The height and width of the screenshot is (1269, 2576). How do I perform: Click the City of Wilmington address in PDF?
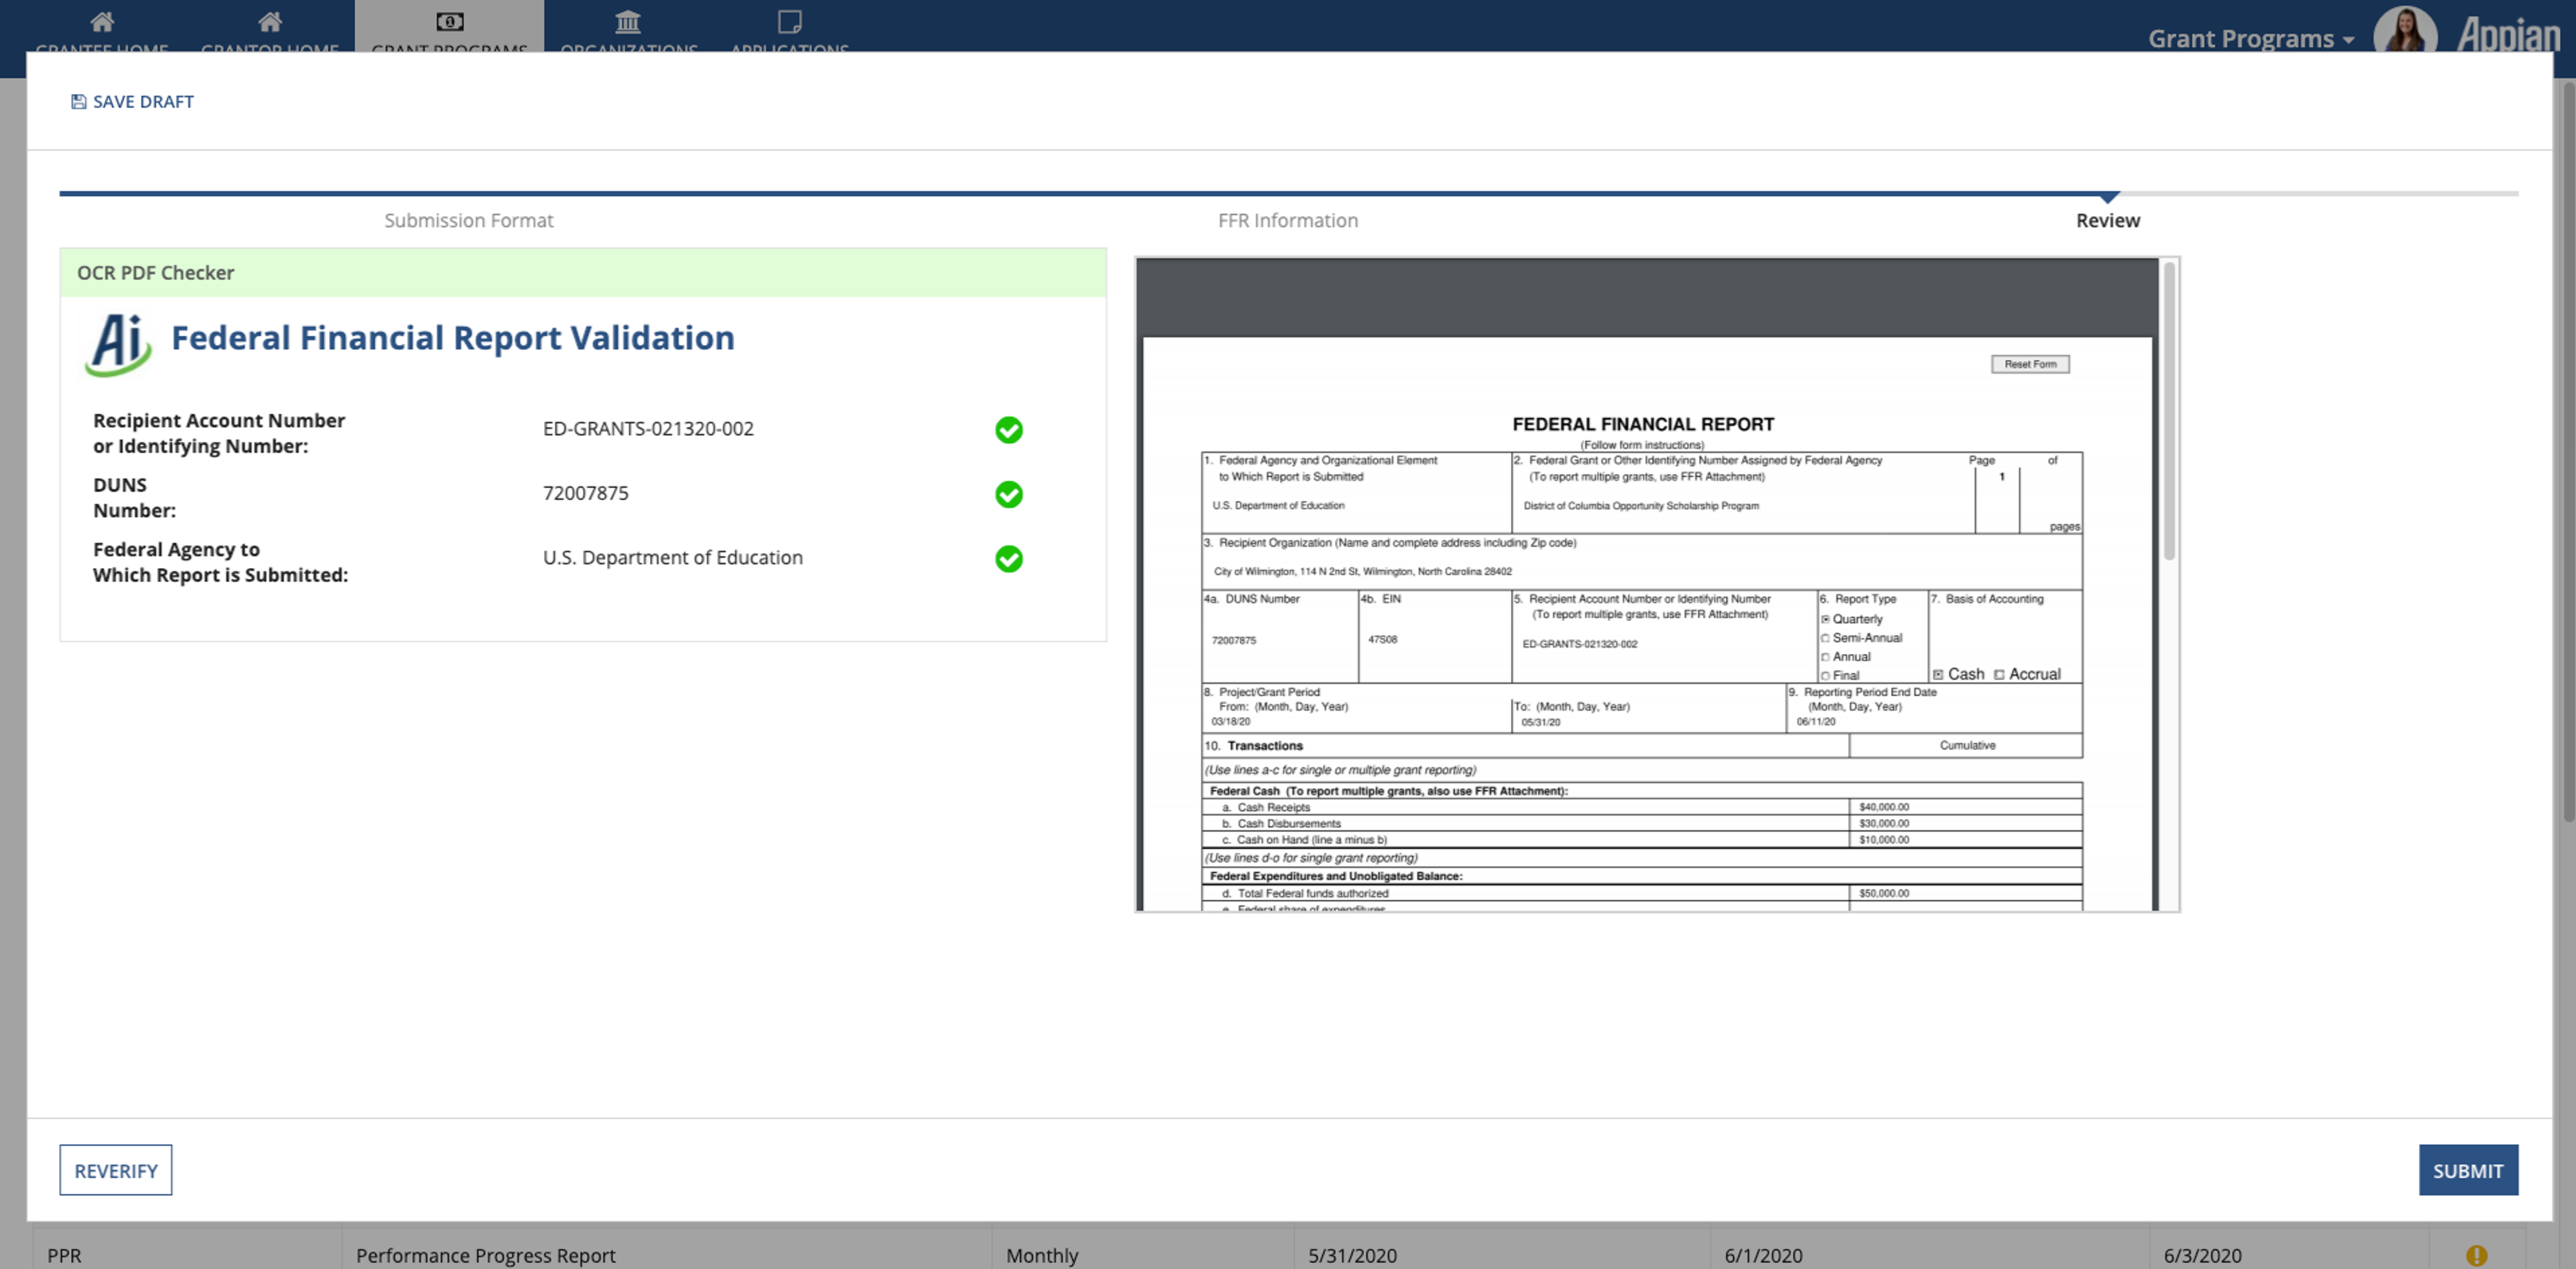tap(1362, 572)
